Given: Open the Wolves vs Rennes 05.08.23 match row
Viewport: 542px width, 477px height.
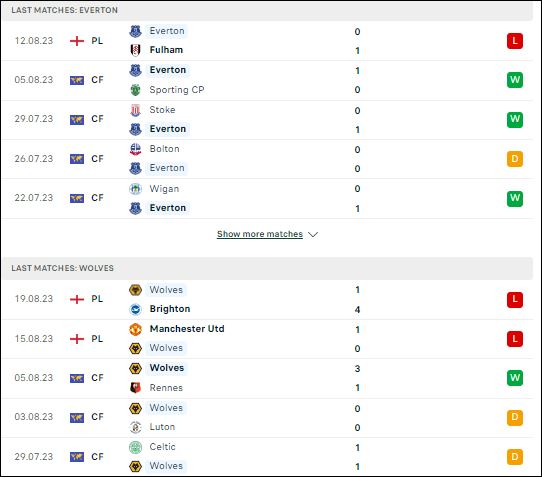Looking at the screenshot, I should tap(267, 378).
